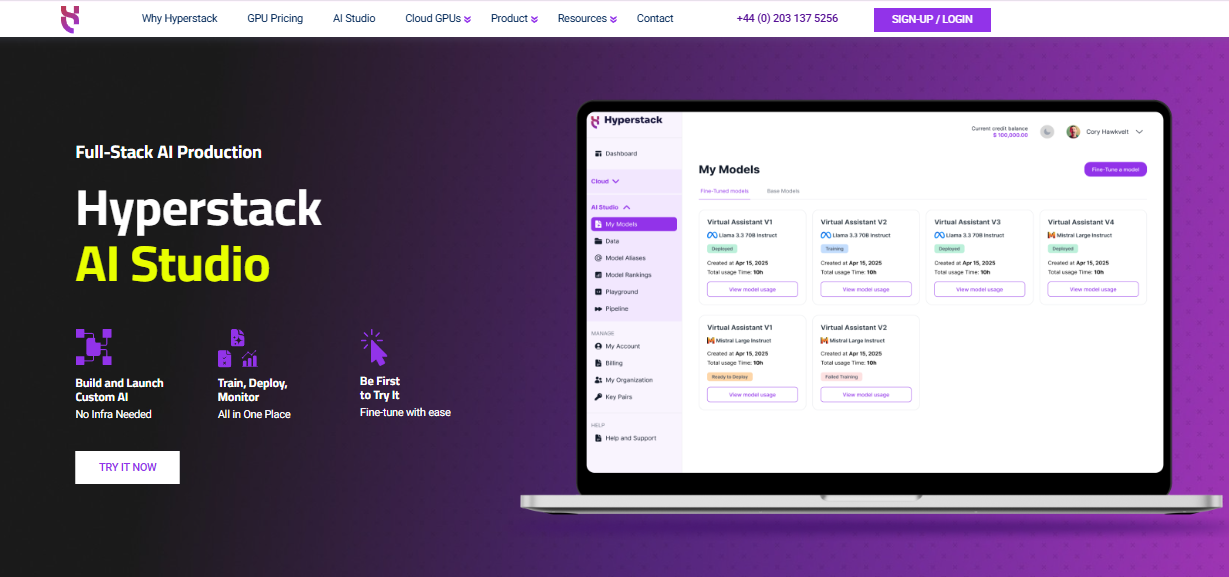Open Dashboard in the mockup sidebar
This screenshot has width=1229, height=577.
pyautogui.click(x=620, y=154)
